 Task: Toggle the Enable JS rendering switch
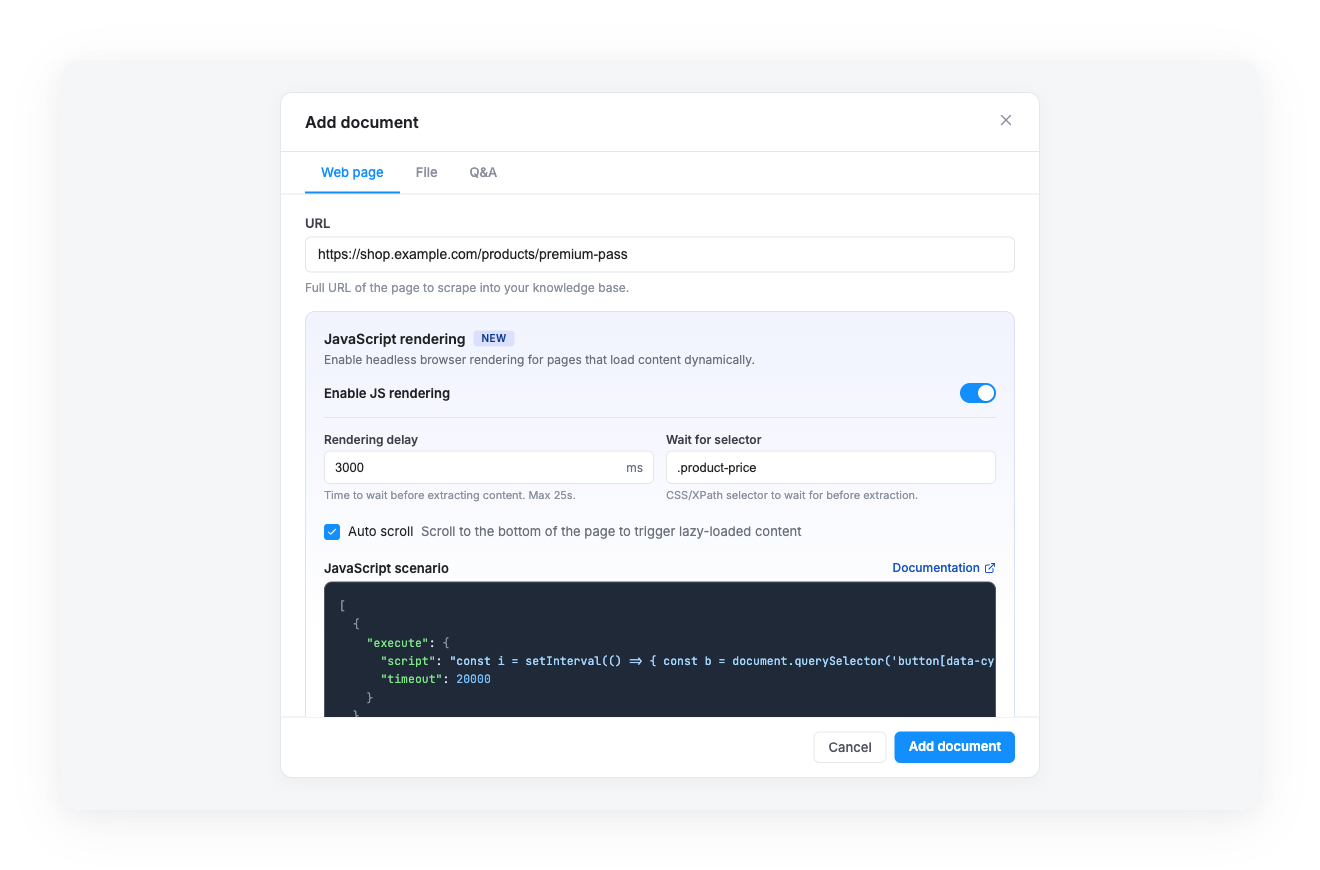[978, 393]
